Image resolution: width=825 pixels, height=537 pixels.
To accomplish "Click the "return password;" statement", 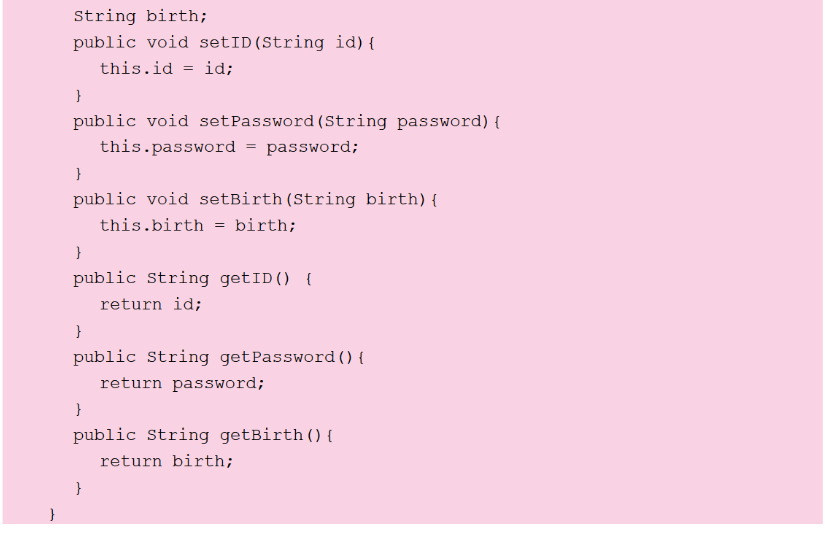I will (x=182, y=383).
